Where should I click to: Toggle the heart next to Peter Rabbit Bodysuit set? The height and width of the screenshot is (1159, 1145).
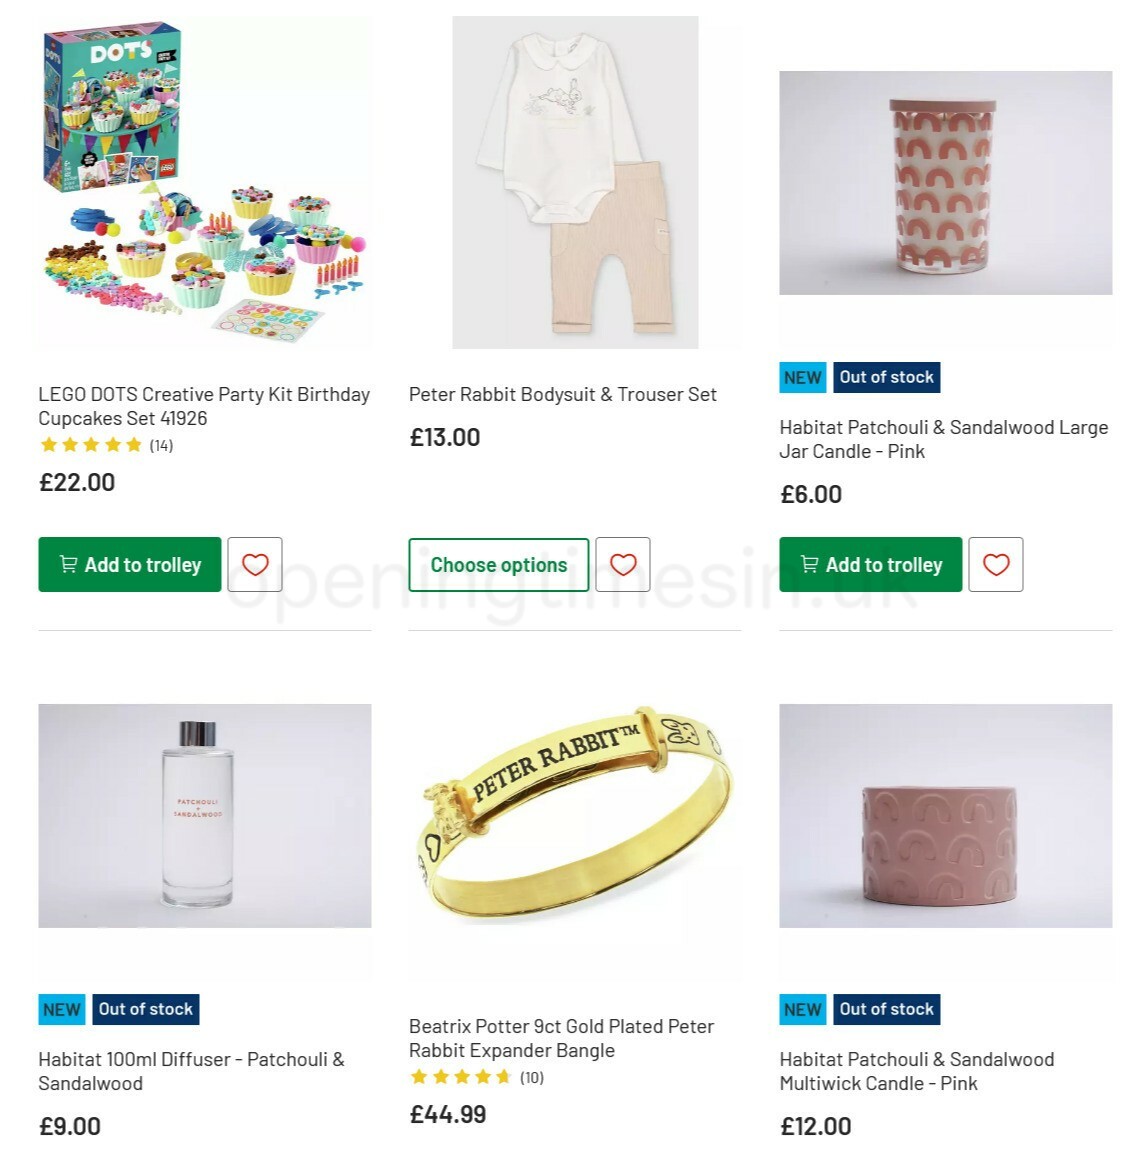623,564
